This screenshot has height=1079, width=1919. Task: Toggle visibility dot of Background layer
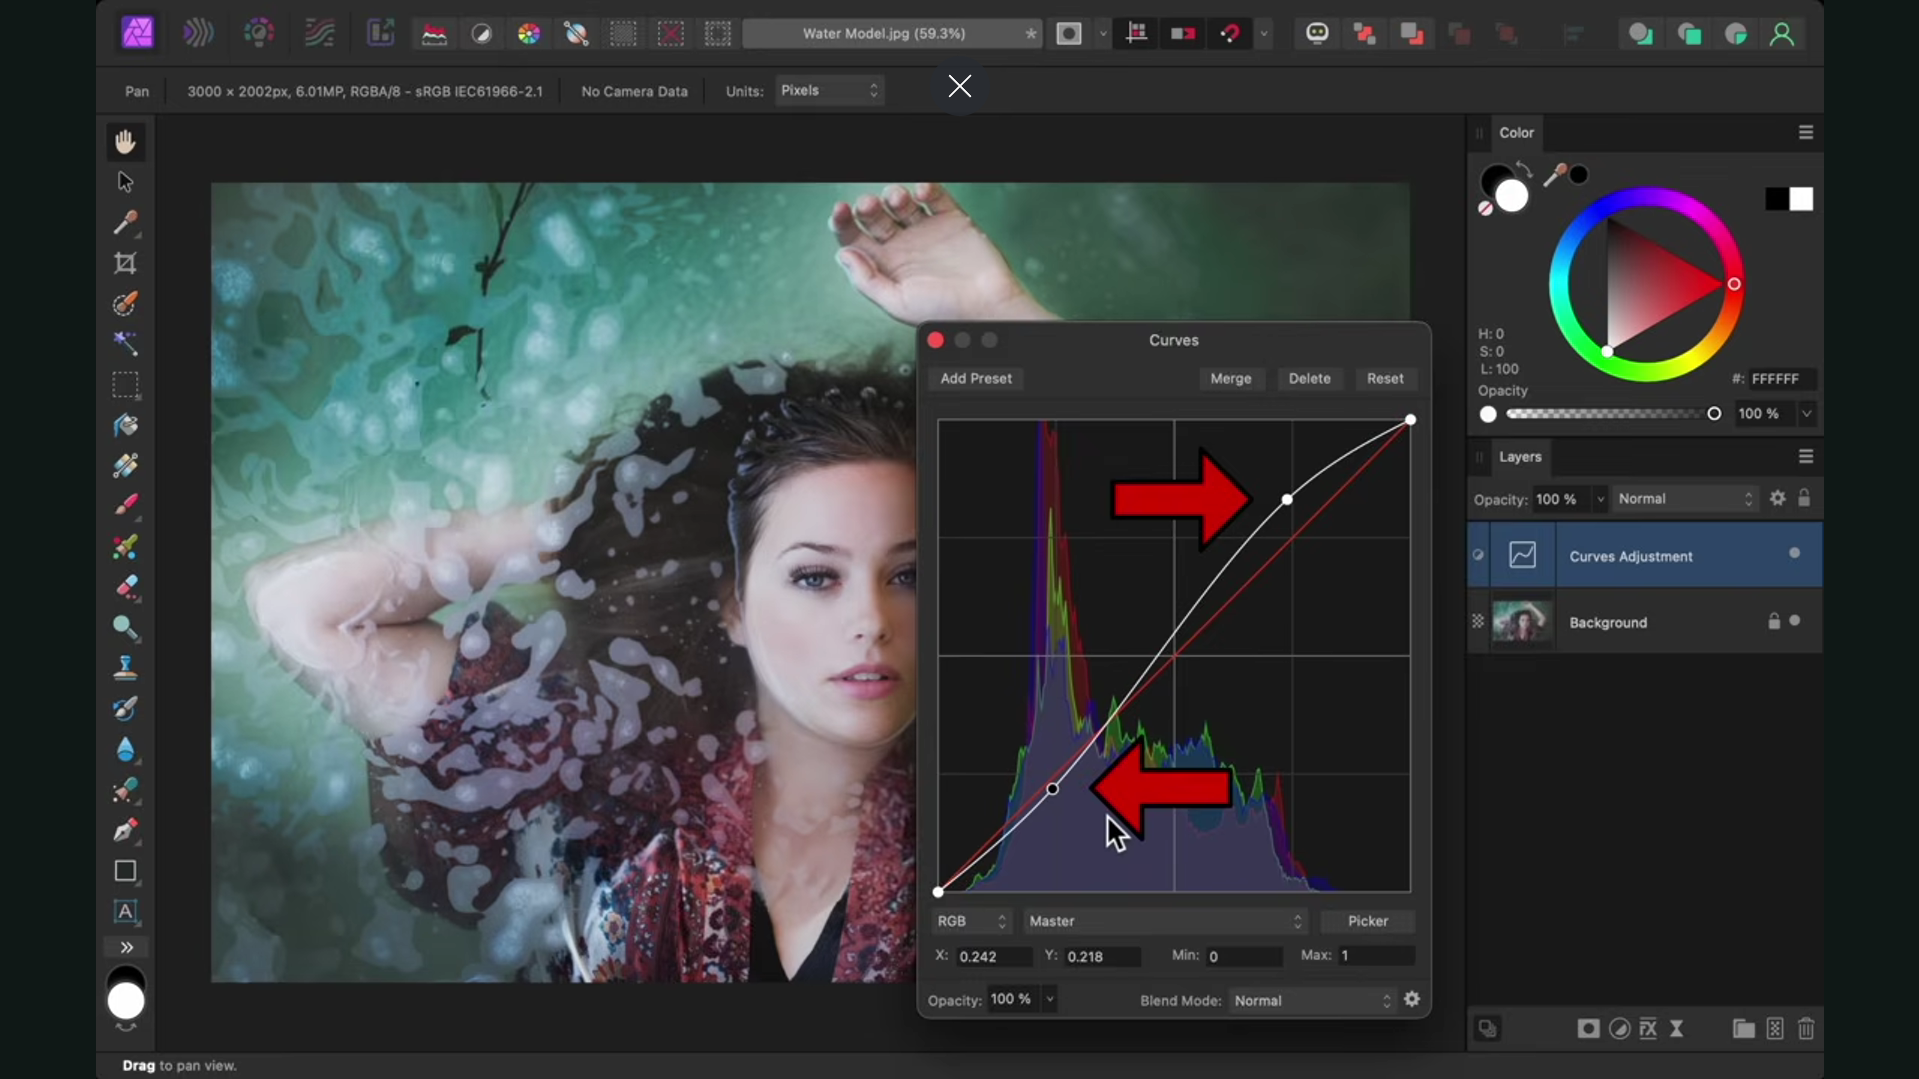point(1795,621)
